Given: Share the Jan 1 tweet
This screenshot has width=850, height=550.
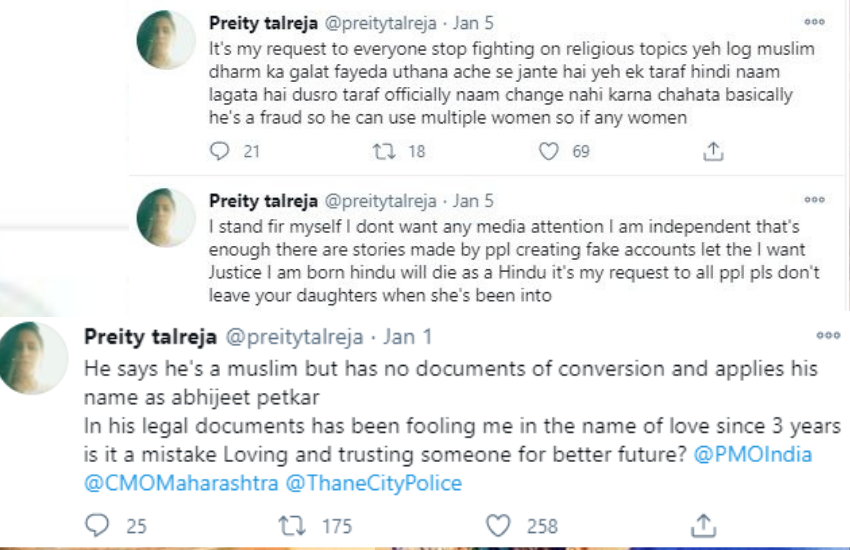Looking at the screenshot, I should pos(704,525).
